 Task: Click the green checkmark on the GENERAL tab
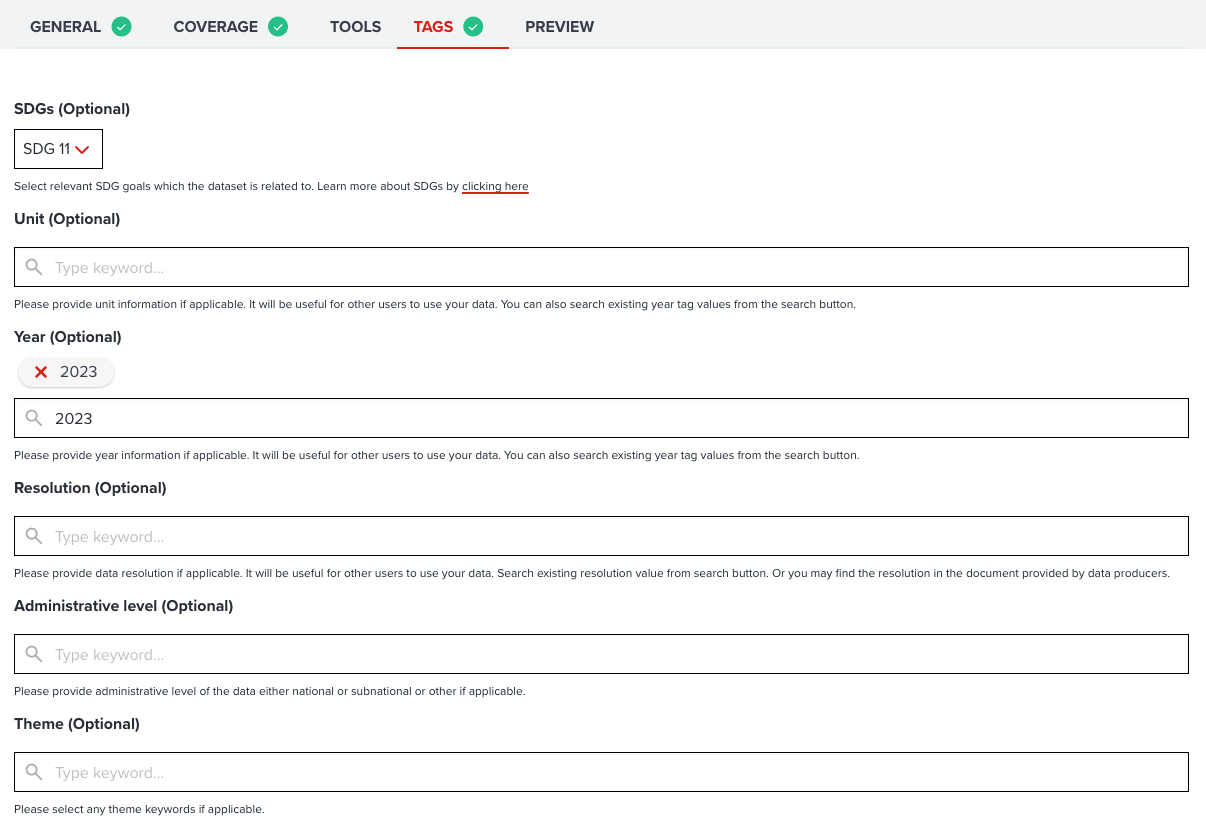point(120,26)
